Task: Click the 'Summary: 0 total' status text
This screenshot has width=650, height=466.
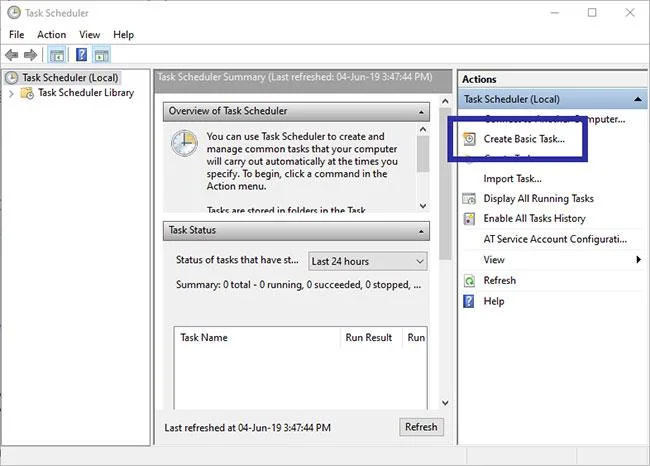Action: click(298, 285)
